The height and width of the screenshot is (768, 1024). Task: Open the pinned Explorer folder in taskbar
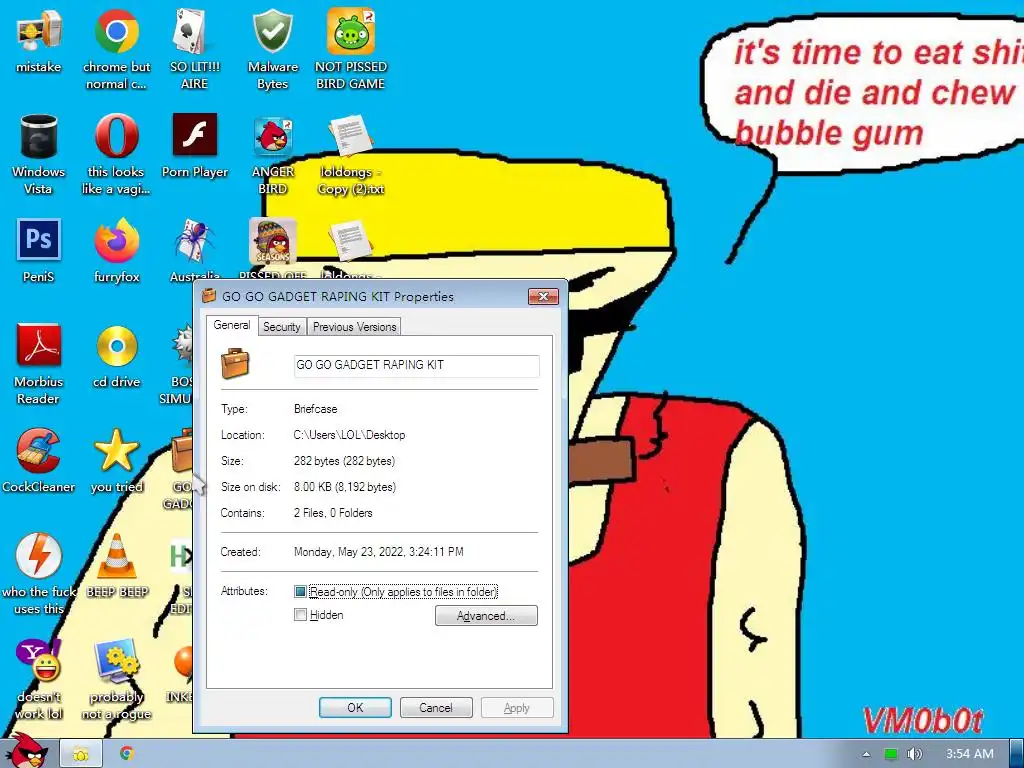[x=81, y=754]
